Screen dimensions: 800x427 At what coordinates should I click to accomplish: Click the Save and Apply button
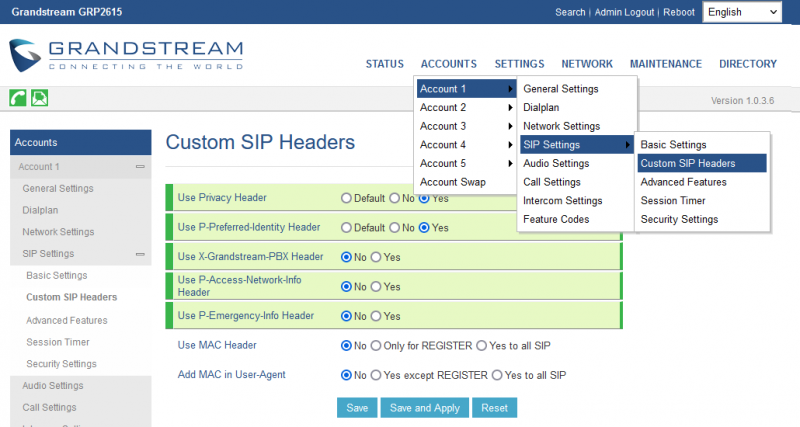424,408
